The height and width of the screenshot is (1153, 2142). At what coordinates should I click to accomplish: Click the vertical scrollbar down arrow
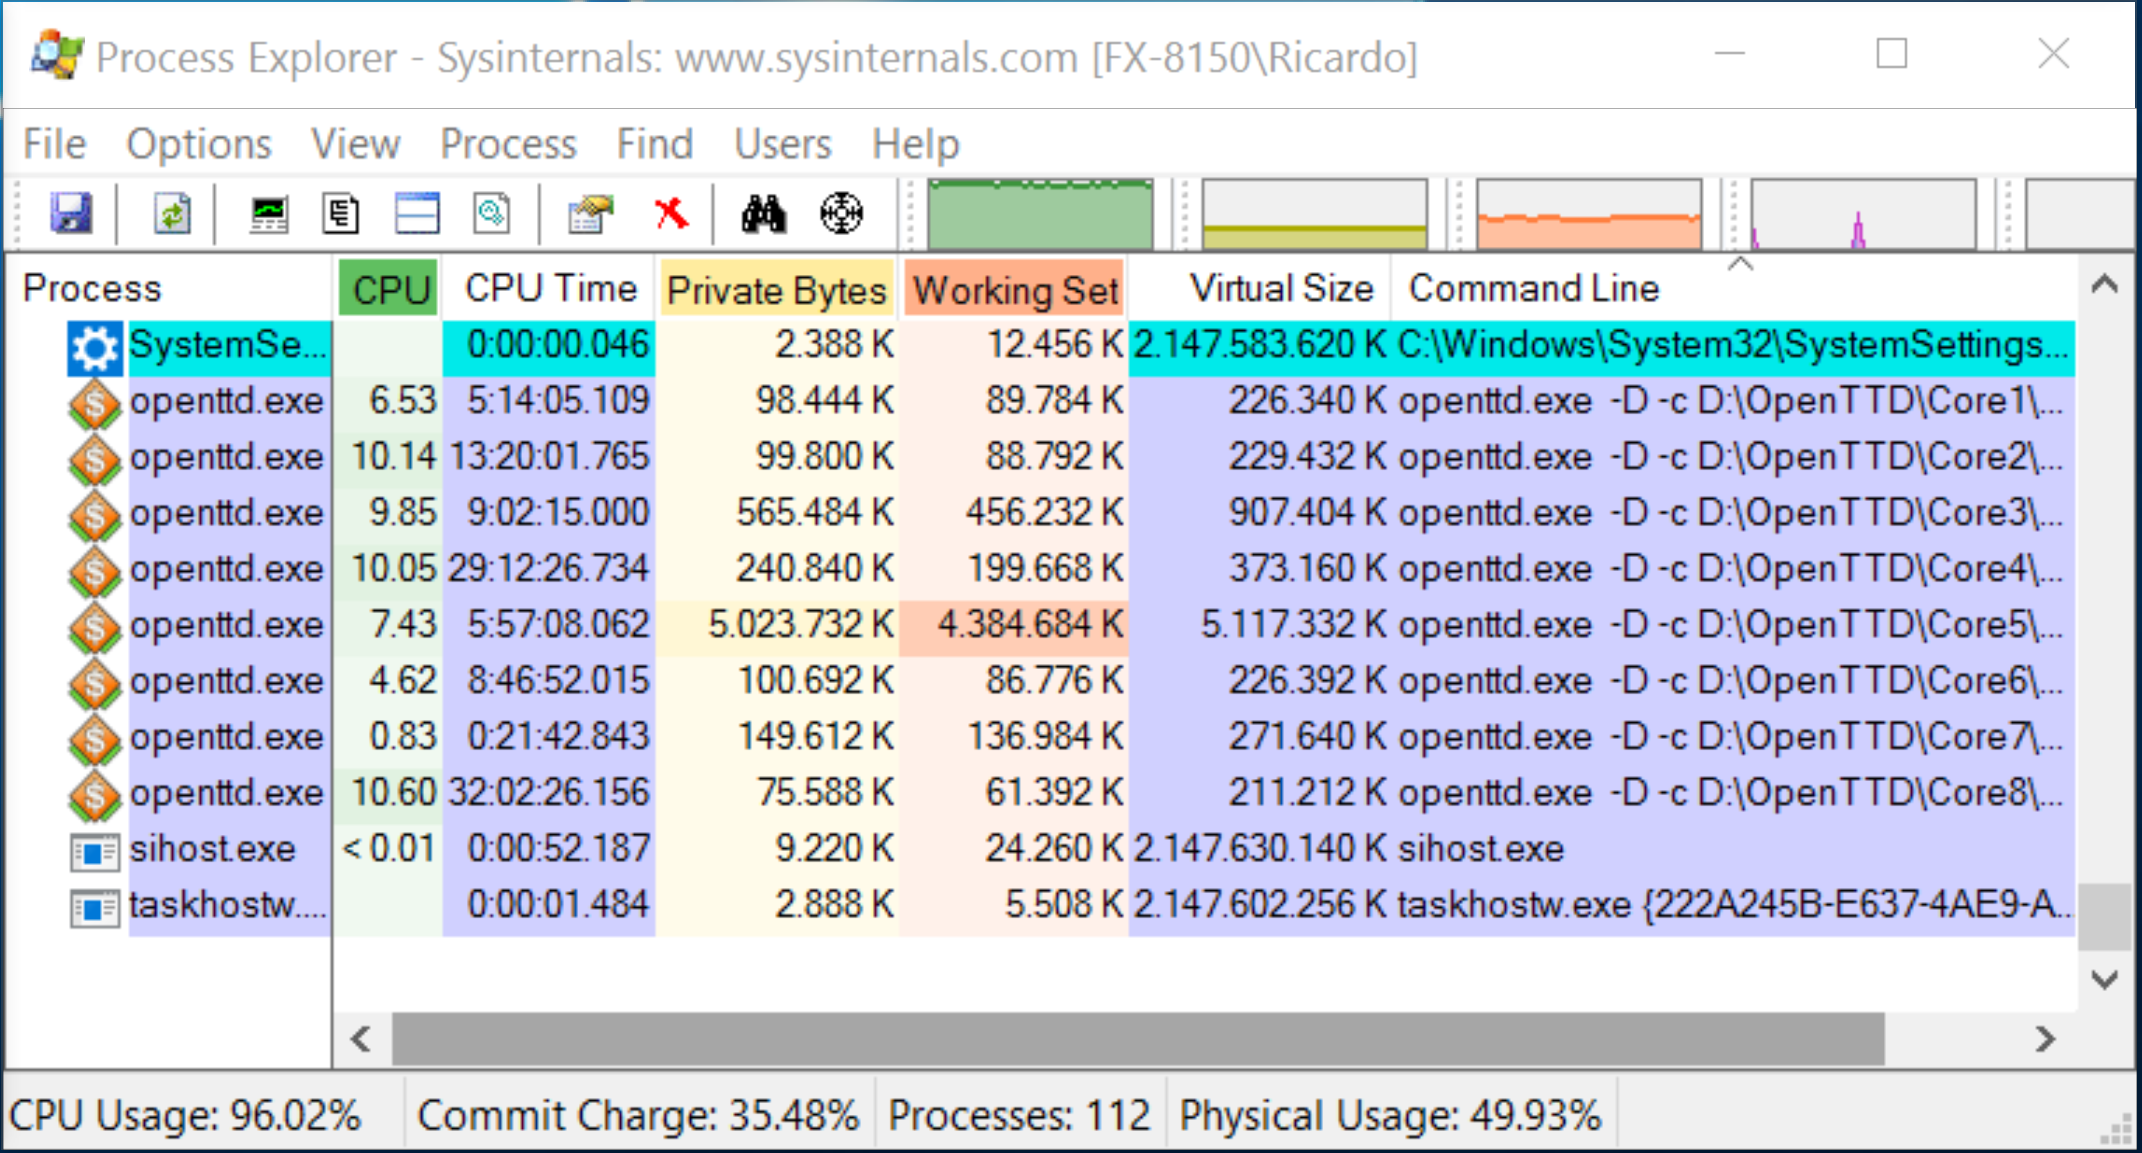(2104, 979)
